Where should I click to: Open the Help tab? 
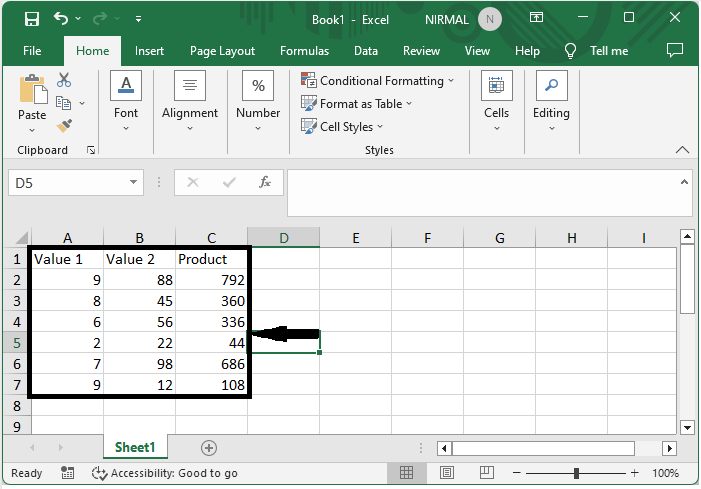[527, 51]
